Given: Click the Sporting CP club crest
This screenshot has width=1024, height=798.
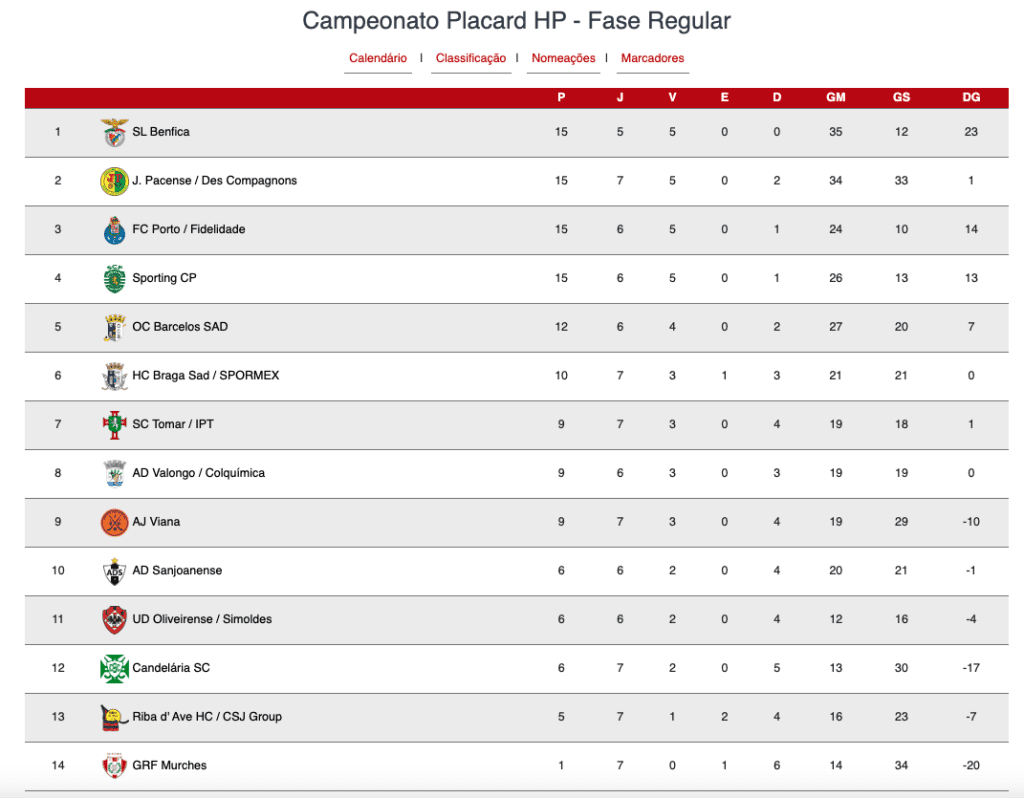Looking at the screenshot, I should point(114,279).
